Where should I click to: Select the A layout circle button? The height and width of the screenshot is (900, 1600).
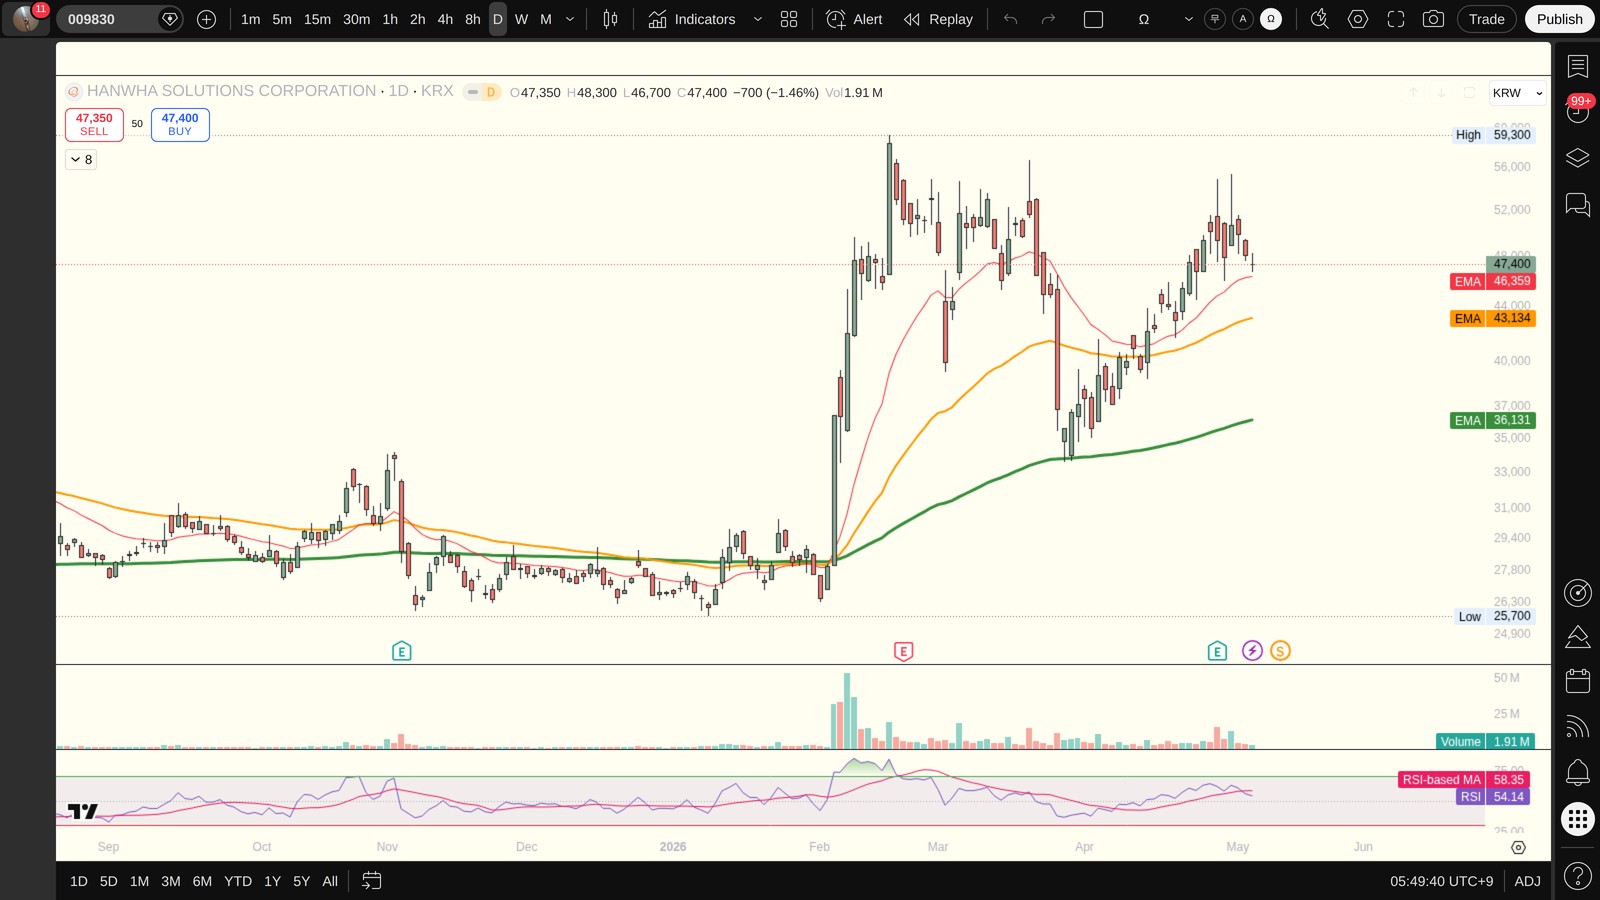1243,19
